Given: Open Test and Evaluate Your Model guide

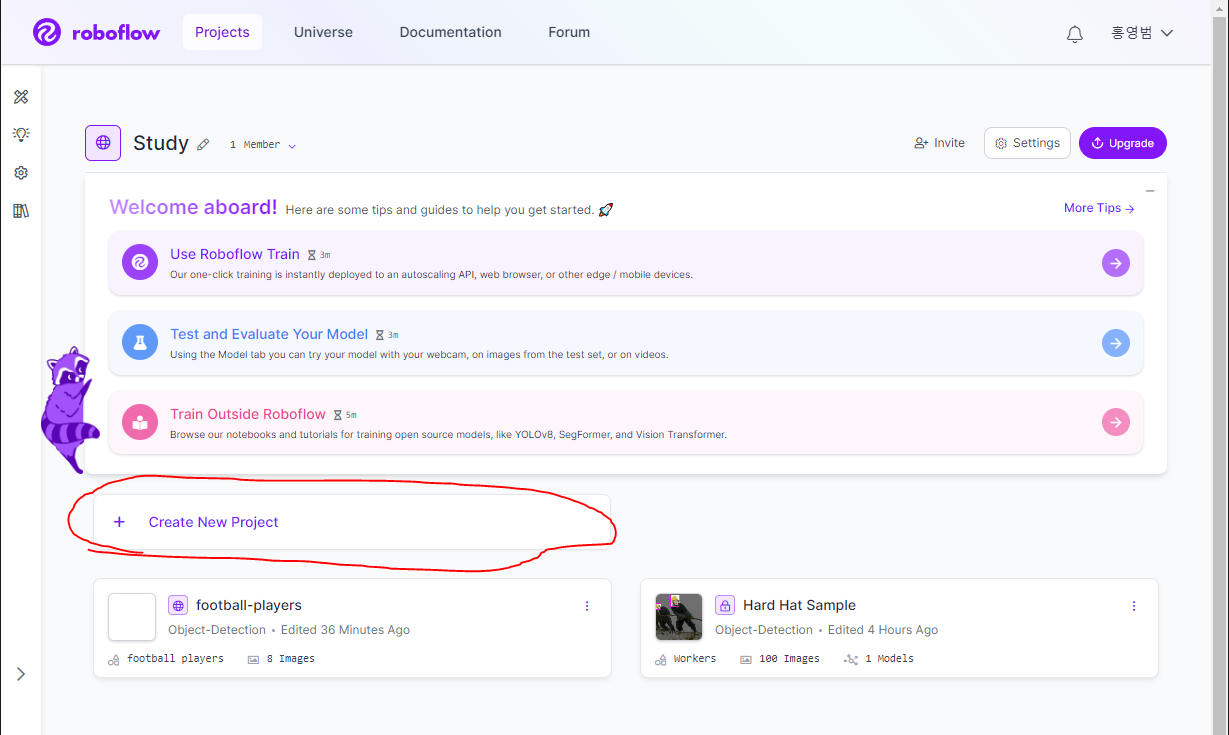Looking at the screenshot, I should coord(269,334).
